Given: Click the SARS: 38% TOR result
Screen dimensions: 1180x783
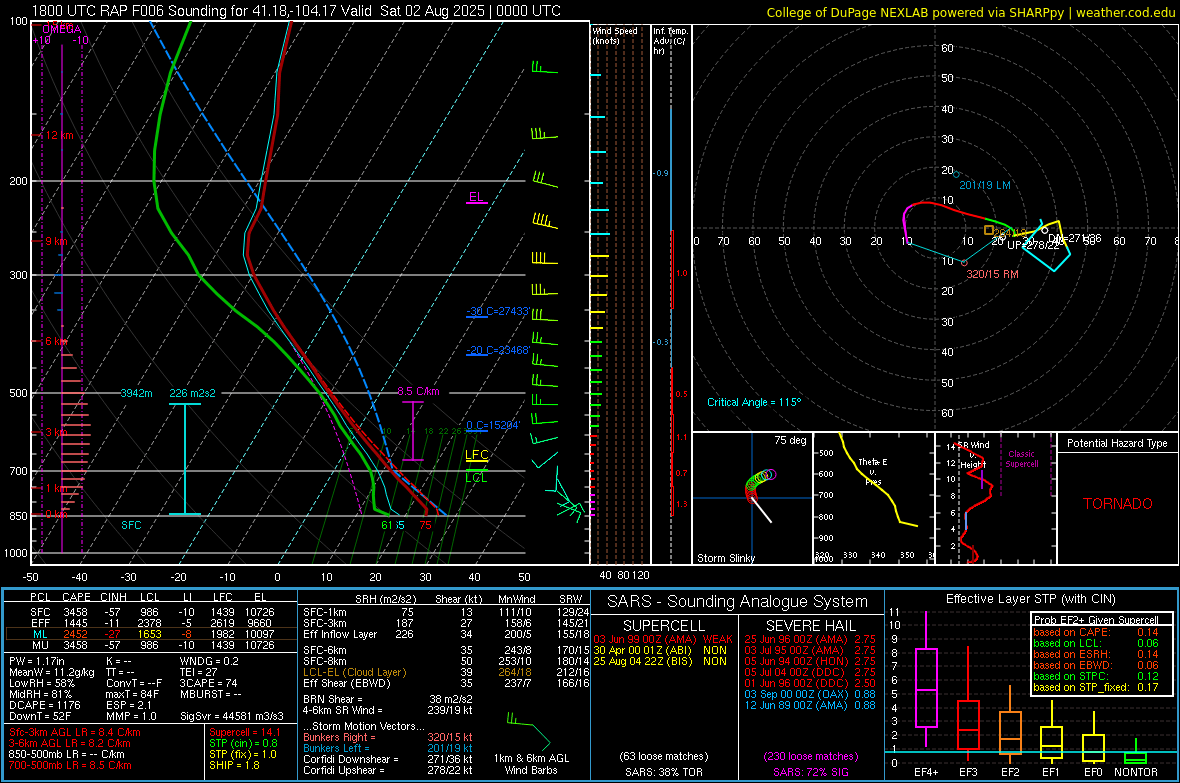Looking at the screenshot, I should pyautogui.click(x=663, y=772).
